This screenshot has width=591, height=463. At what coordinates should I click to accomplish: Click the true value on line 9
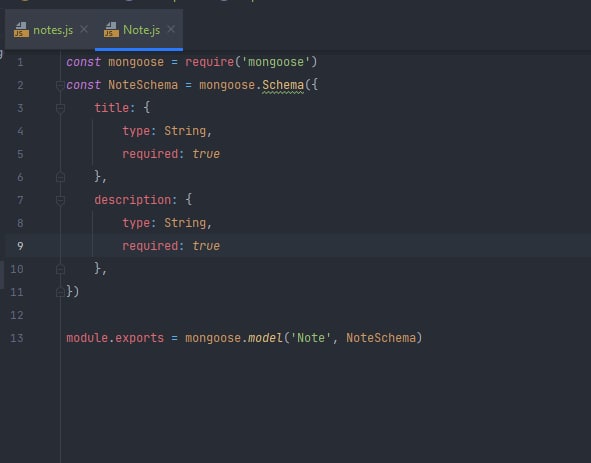point(206,246)
